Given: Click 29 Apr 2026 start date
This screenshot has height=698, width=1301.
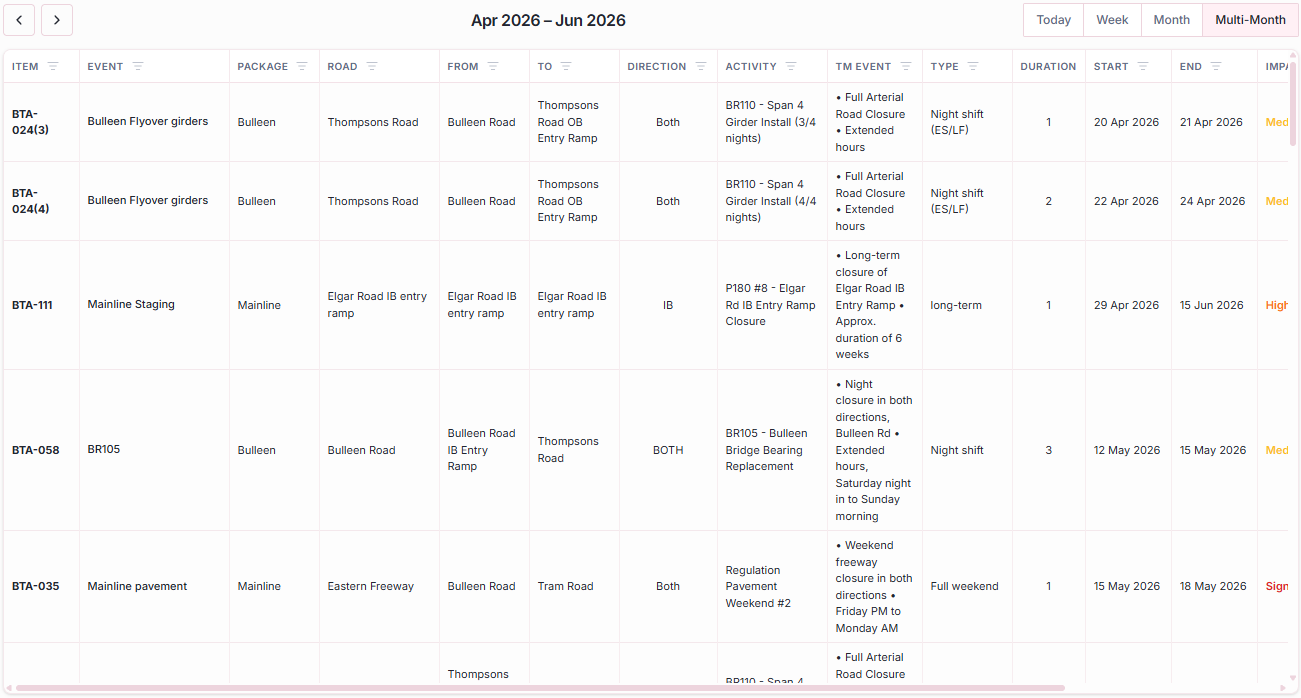Looking at the screenshot, I should click(1126, 305).
